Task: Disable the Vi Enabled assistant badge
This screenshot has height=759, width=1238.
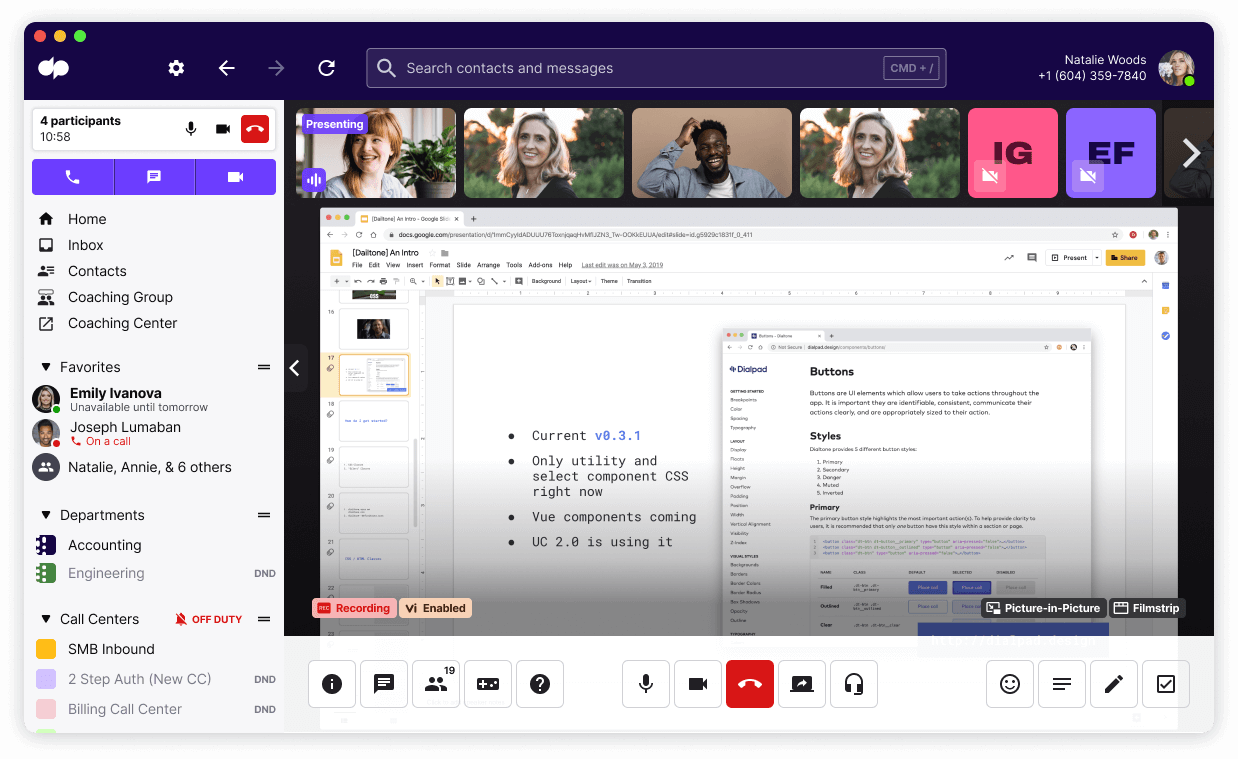Action: click(435, 608)
